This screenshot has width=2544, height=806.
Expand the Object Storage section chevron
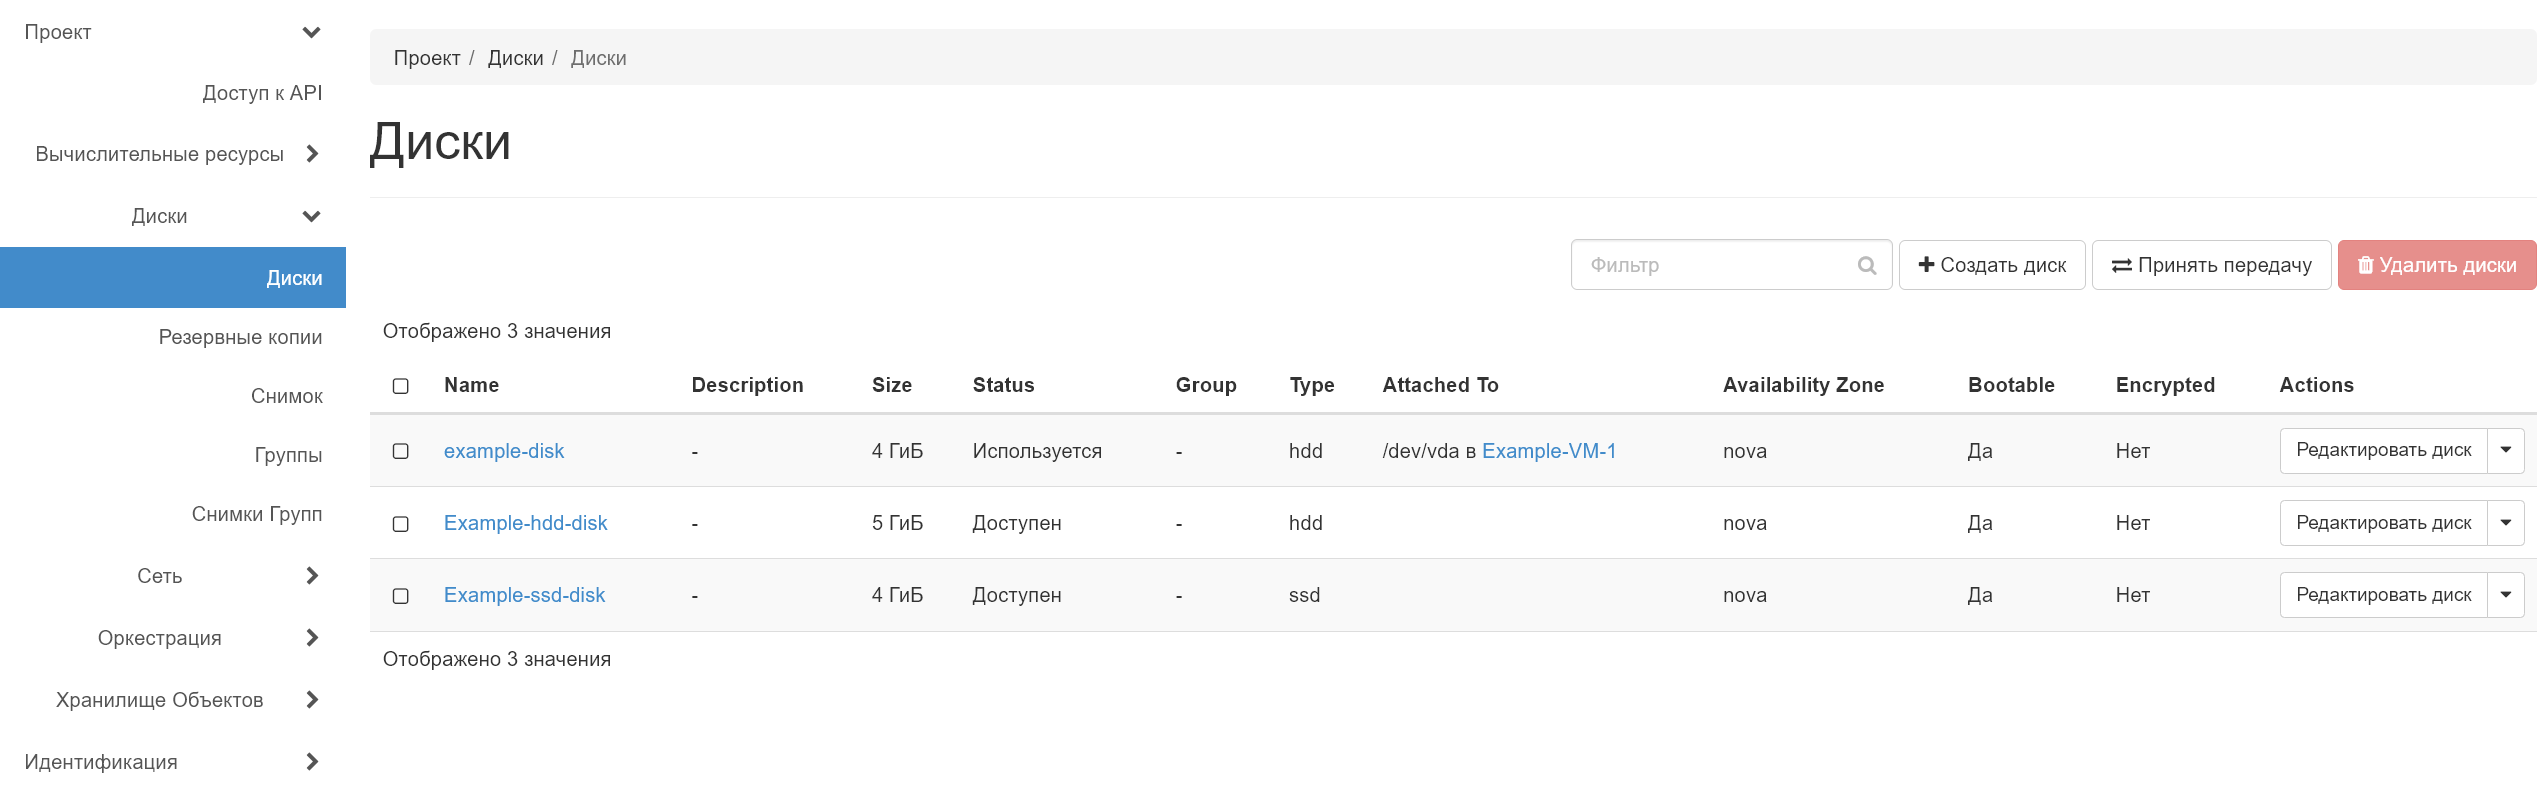(312, 700)
